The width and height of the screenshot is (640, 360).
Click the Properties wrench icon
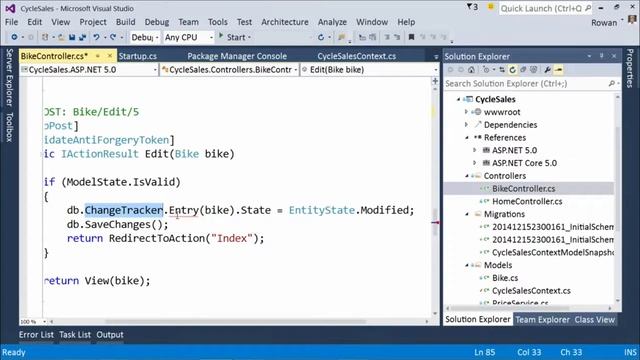548,70
